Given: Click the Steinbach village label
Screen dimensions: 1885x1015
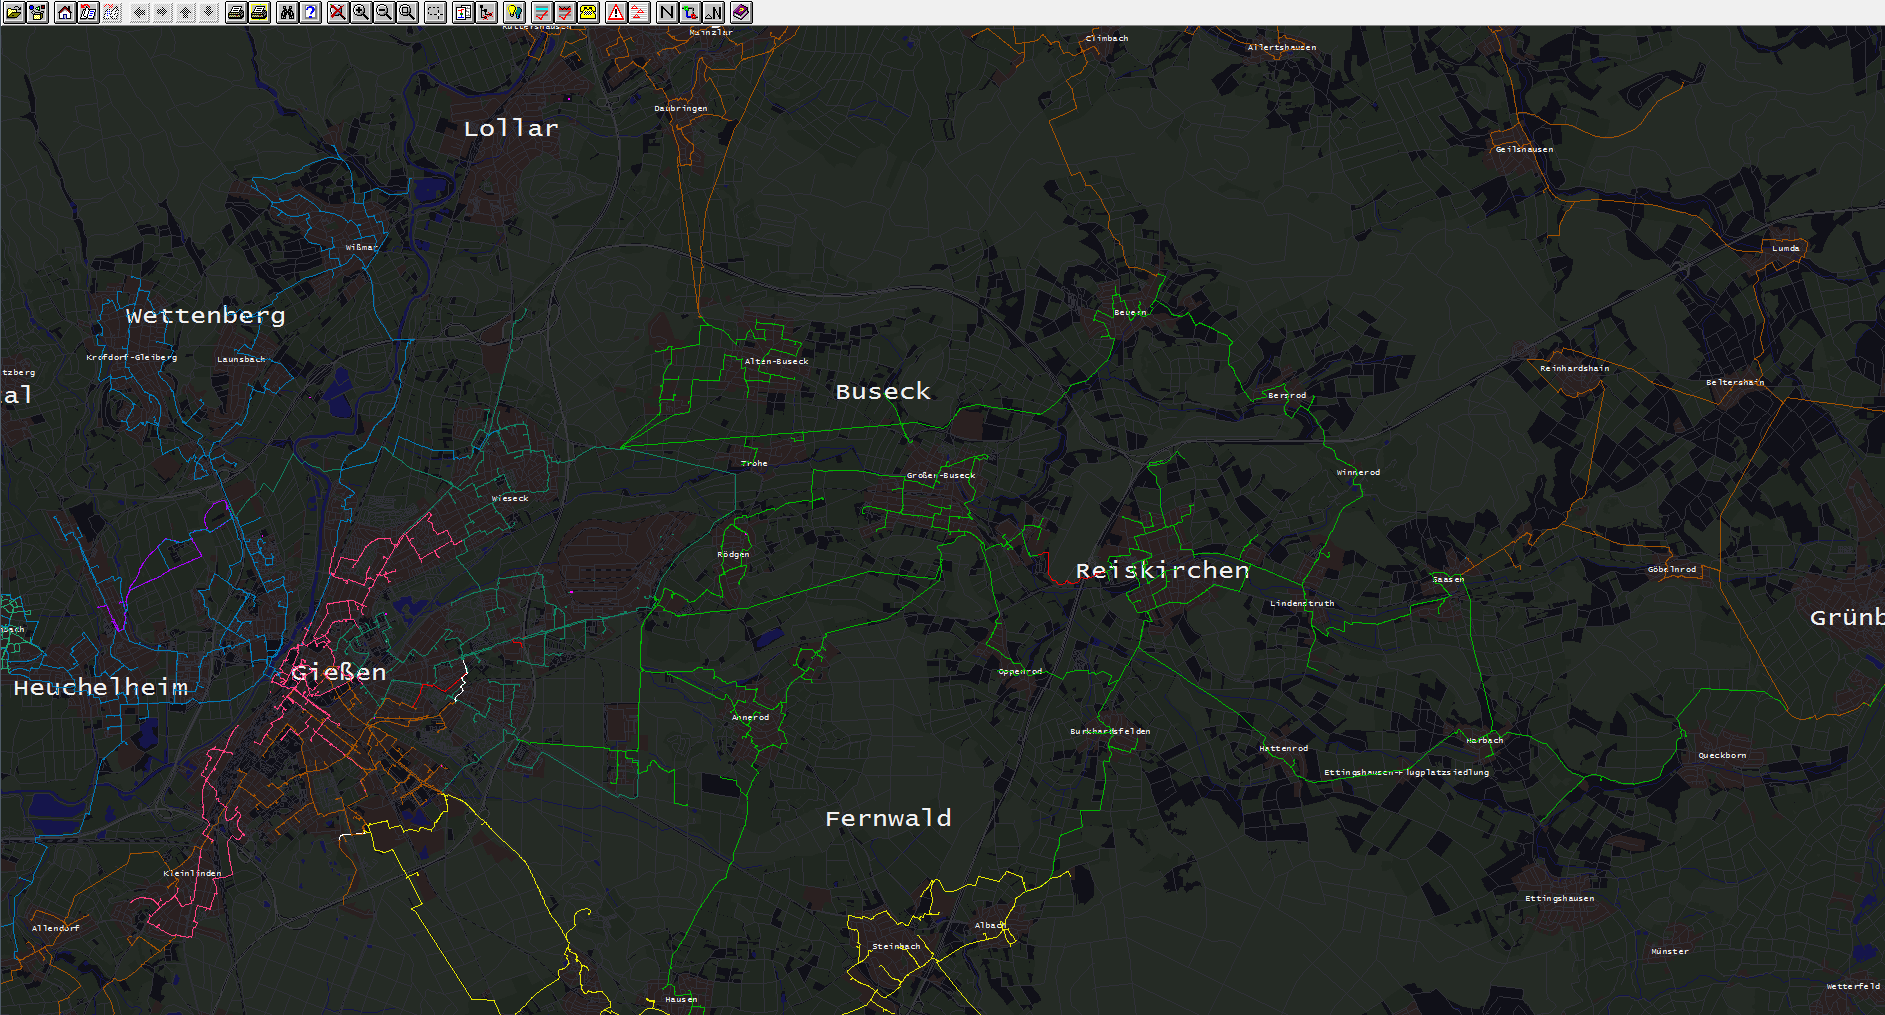Looking at the screenshot, I should tap(896, 947).
